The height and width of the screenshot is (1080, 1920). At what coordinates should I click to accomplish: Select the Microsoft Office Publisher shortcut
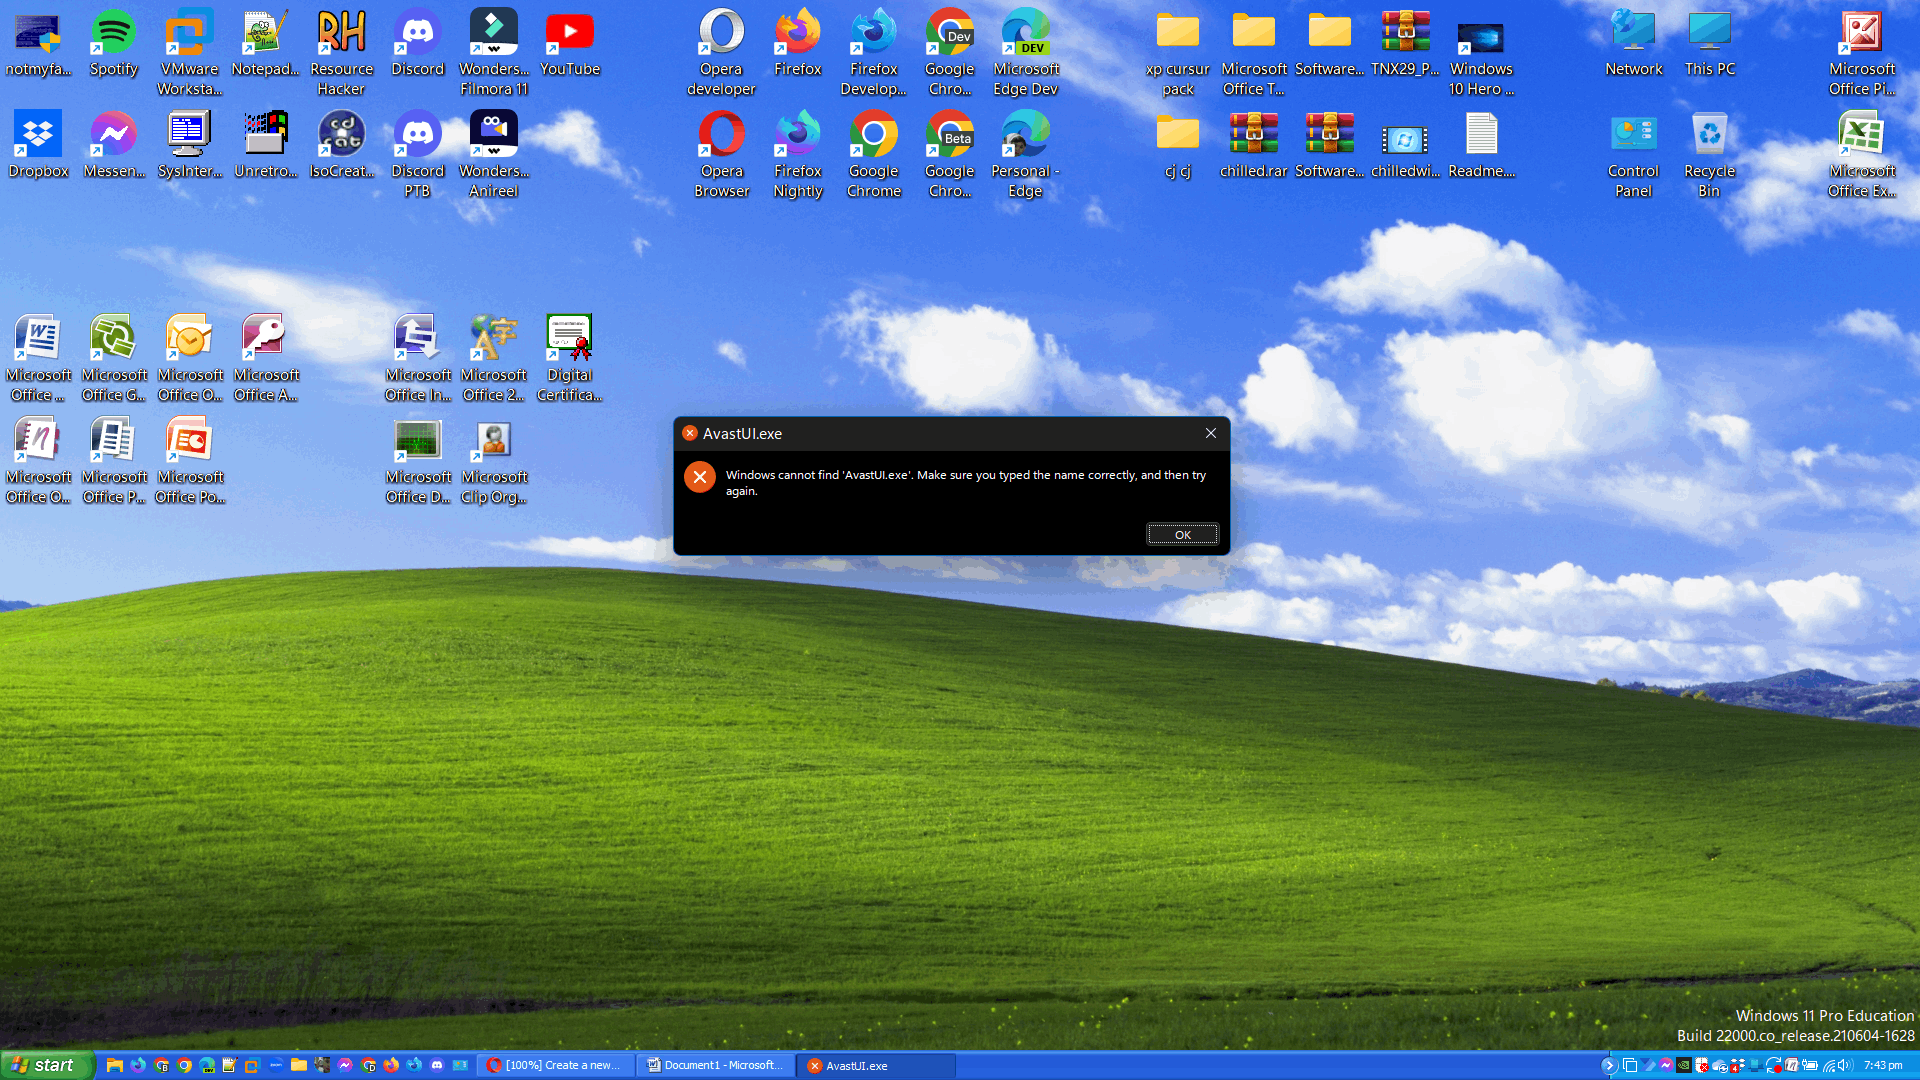pos(114,460)
